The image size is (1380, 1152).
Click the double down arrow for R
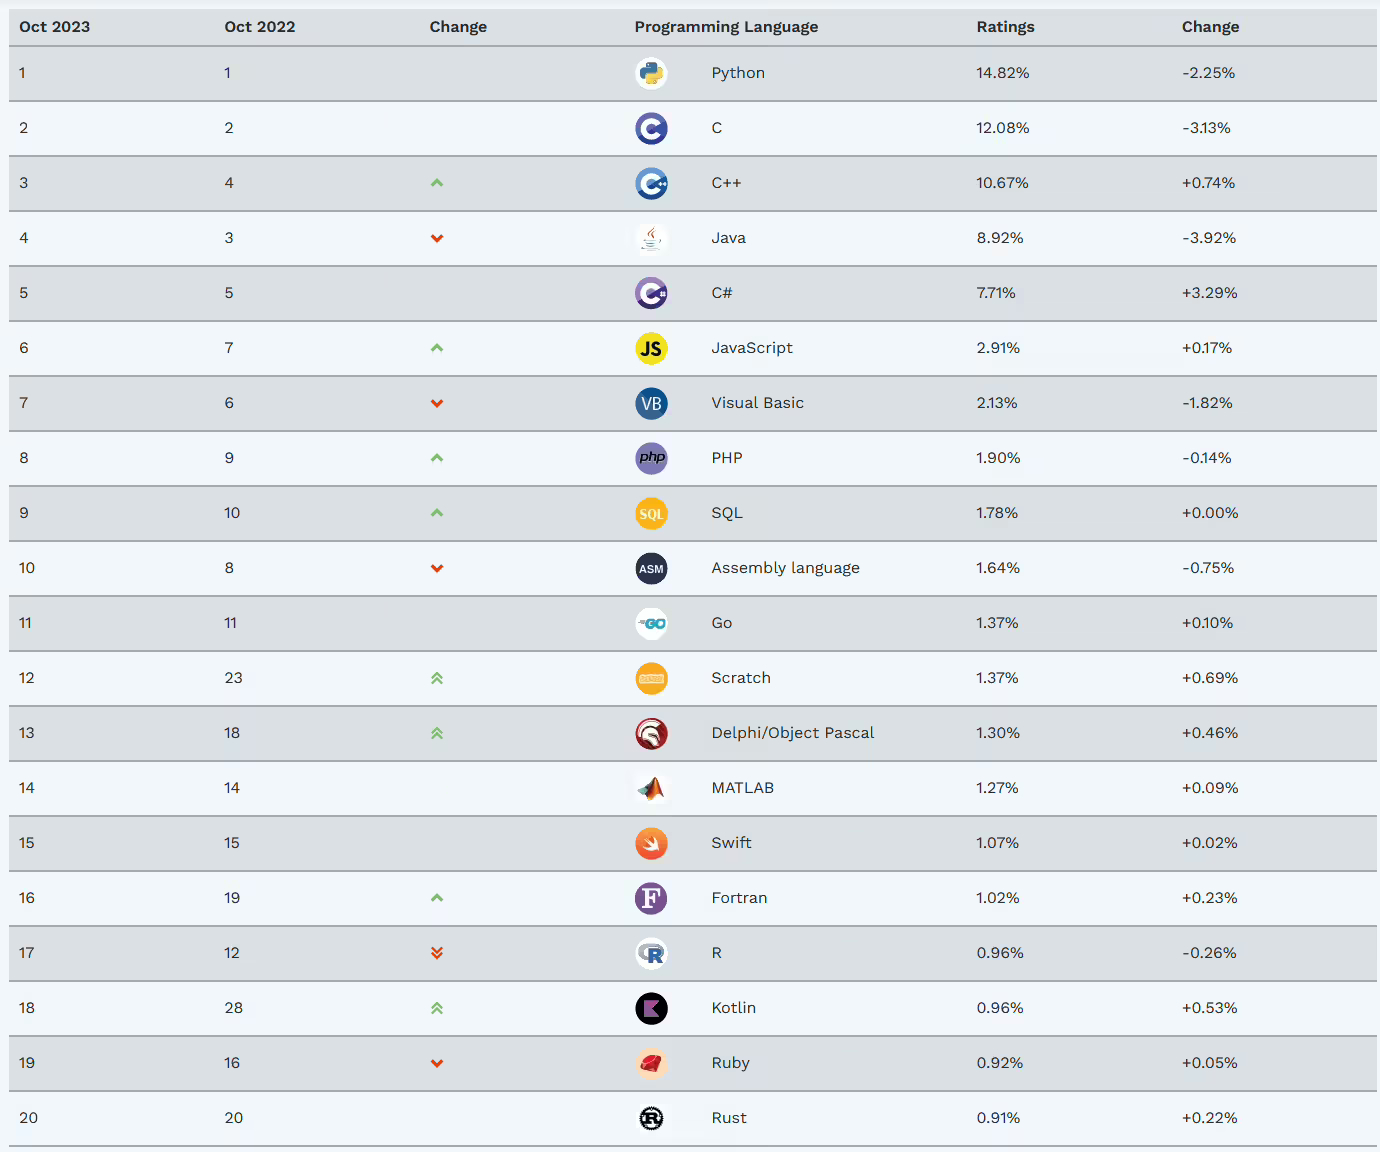tap(437, 953)
